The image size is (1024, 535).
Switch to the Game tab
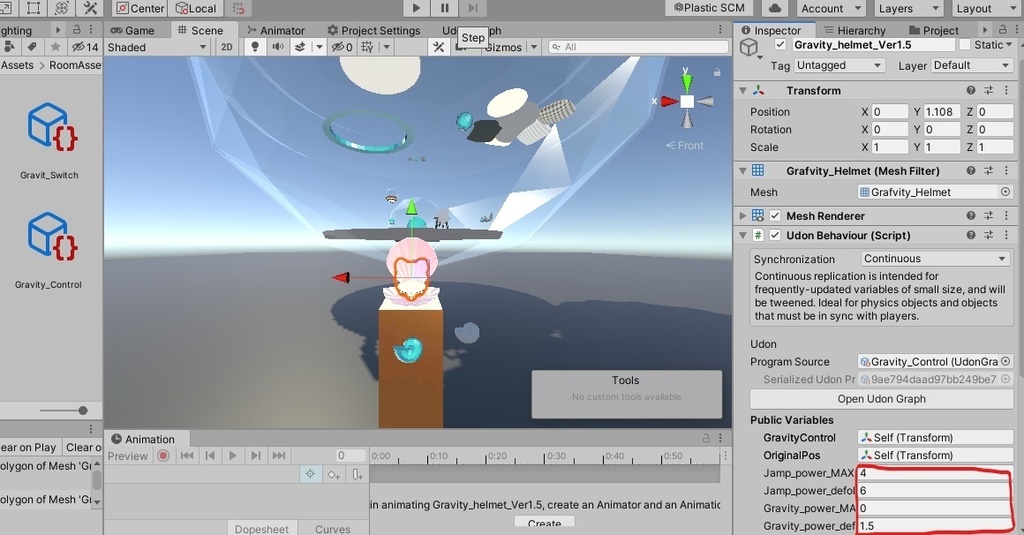tap(133, 30)
